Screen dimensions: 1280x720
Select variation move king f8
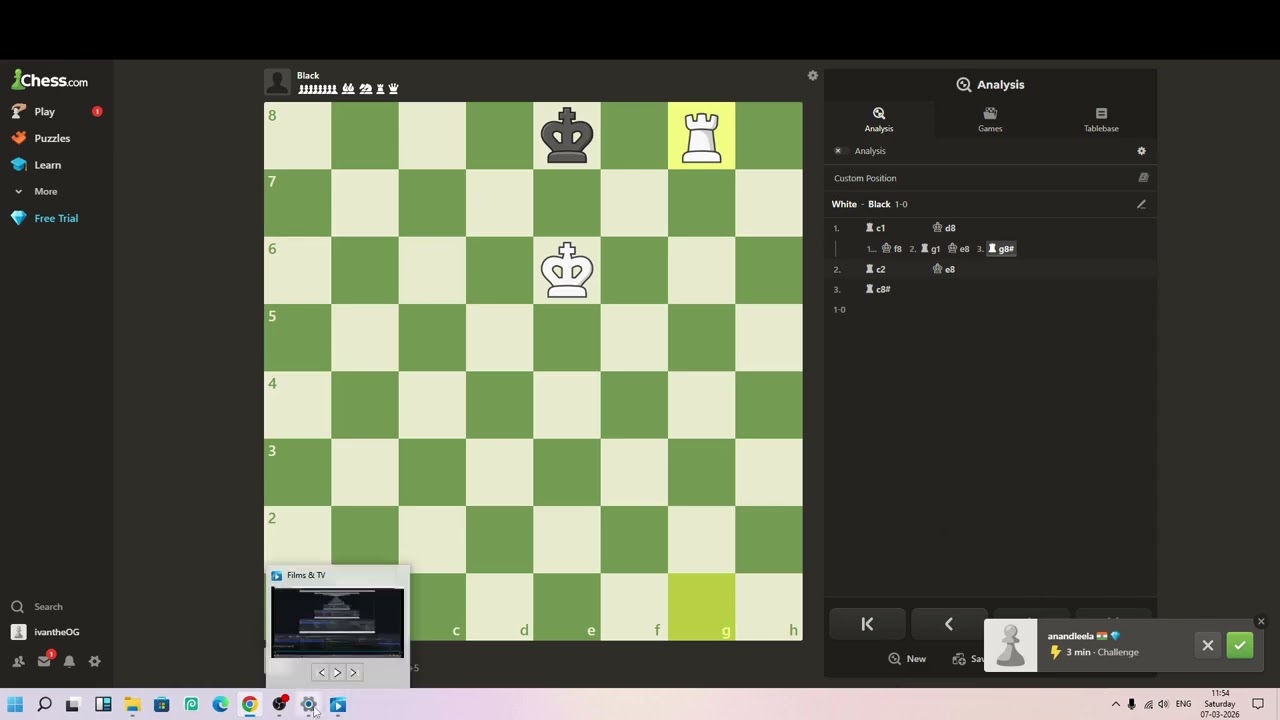891,249
